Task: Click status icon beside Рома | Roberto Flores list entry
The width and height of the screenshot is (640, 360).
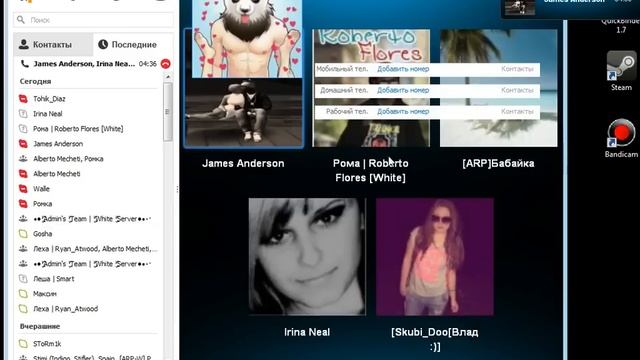Action: [23, 129]
